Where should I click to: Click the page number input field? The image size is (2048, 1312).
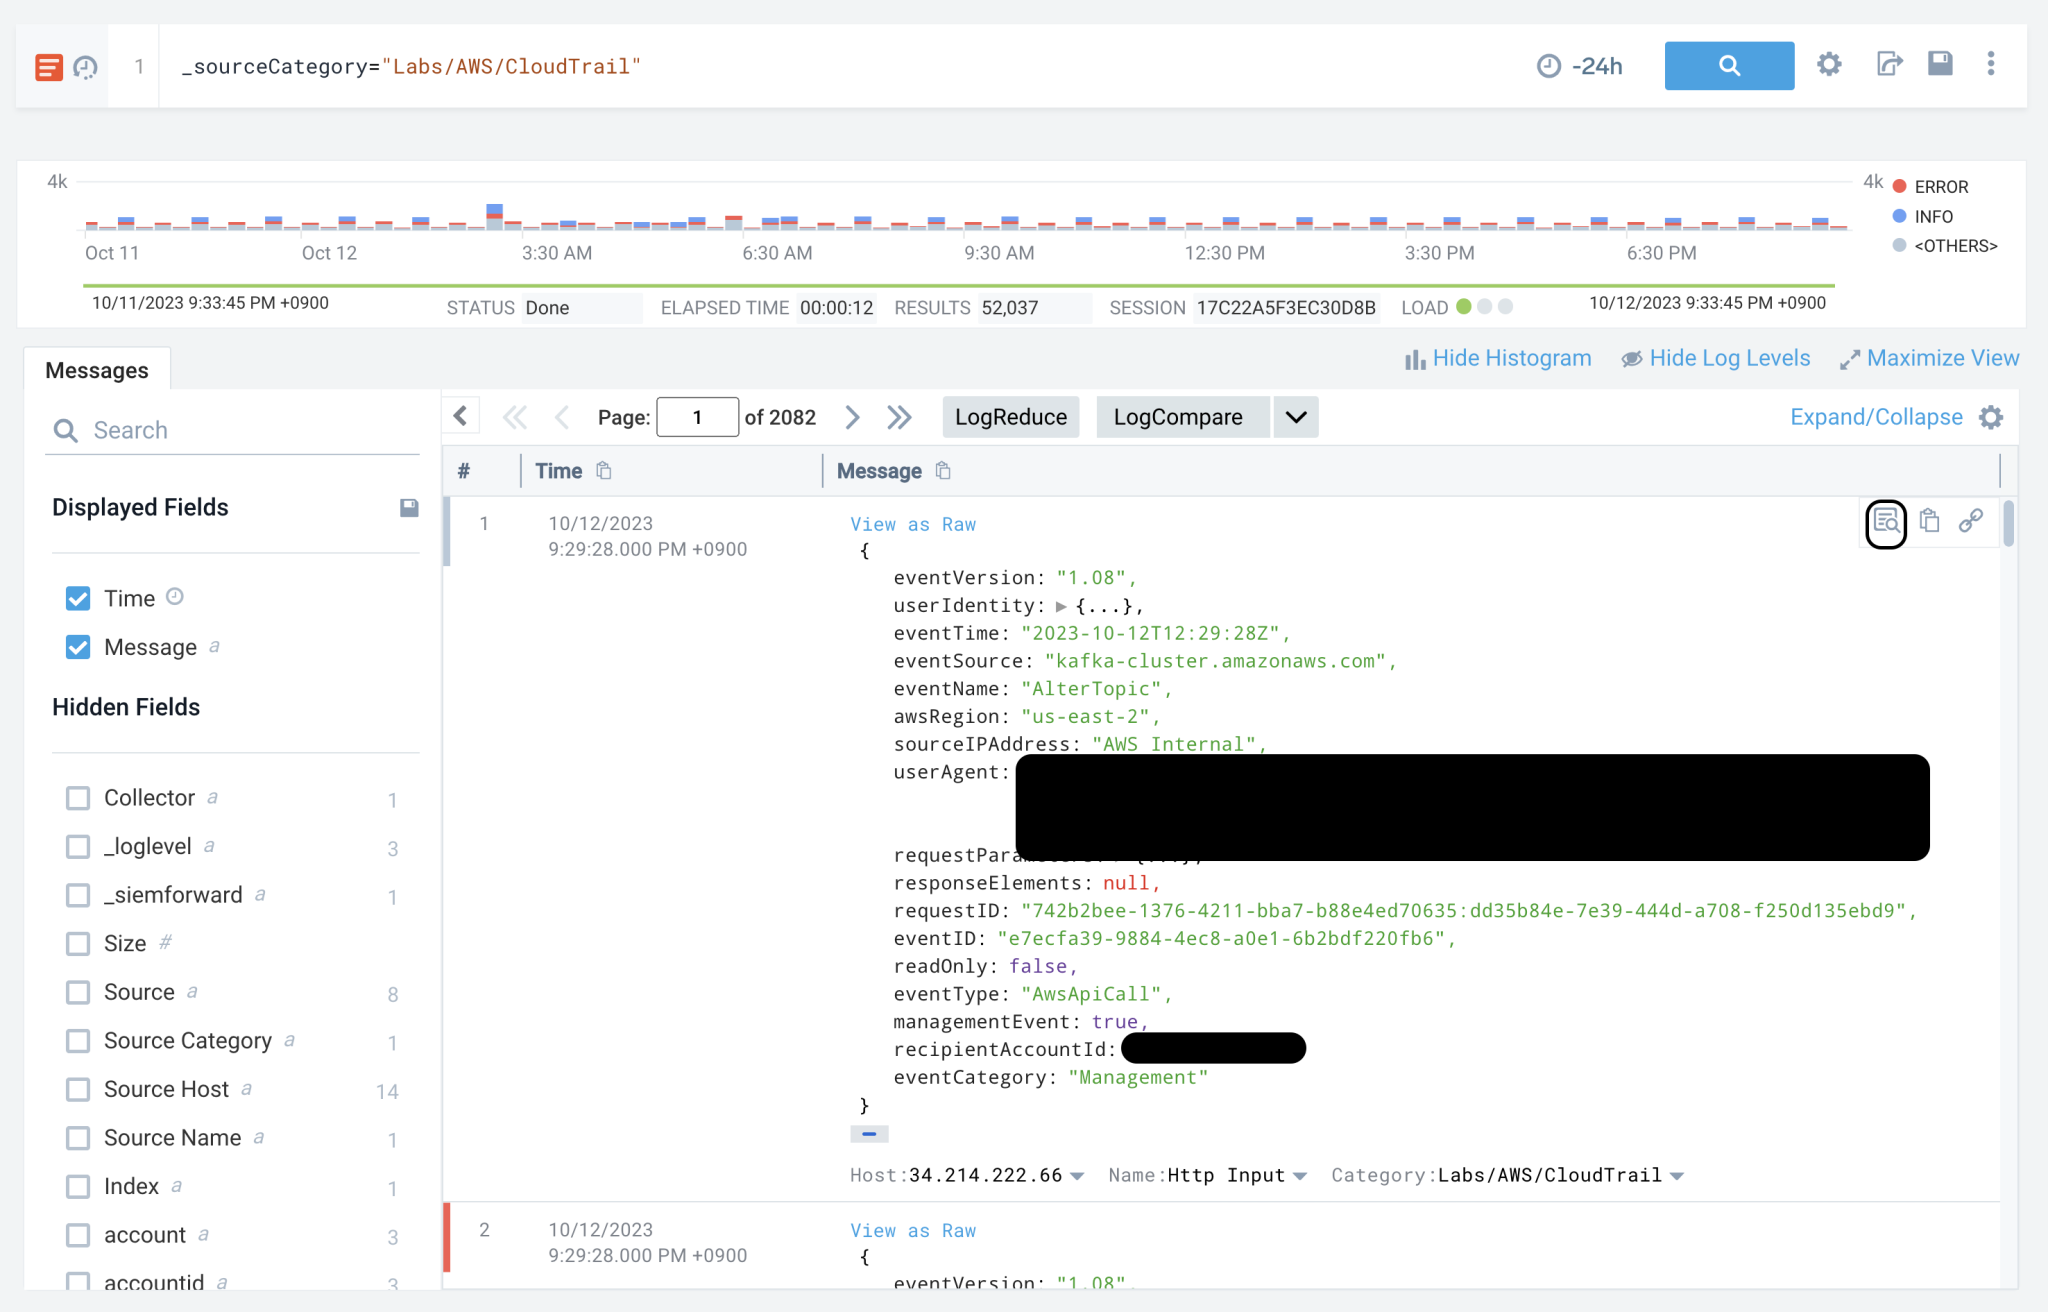[697, 417]
